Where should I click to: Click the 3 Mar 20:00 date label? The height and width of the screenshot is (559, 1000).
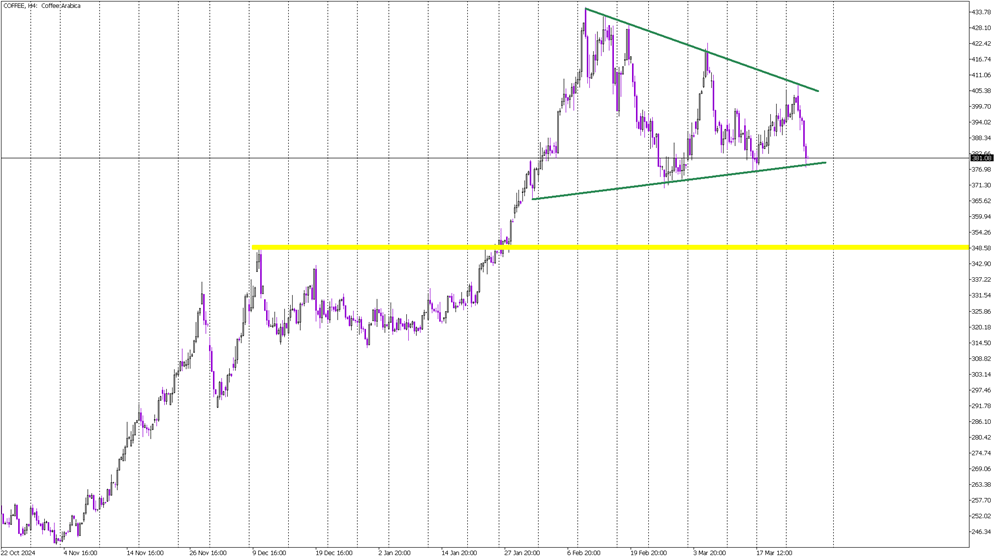pos(709,553)
